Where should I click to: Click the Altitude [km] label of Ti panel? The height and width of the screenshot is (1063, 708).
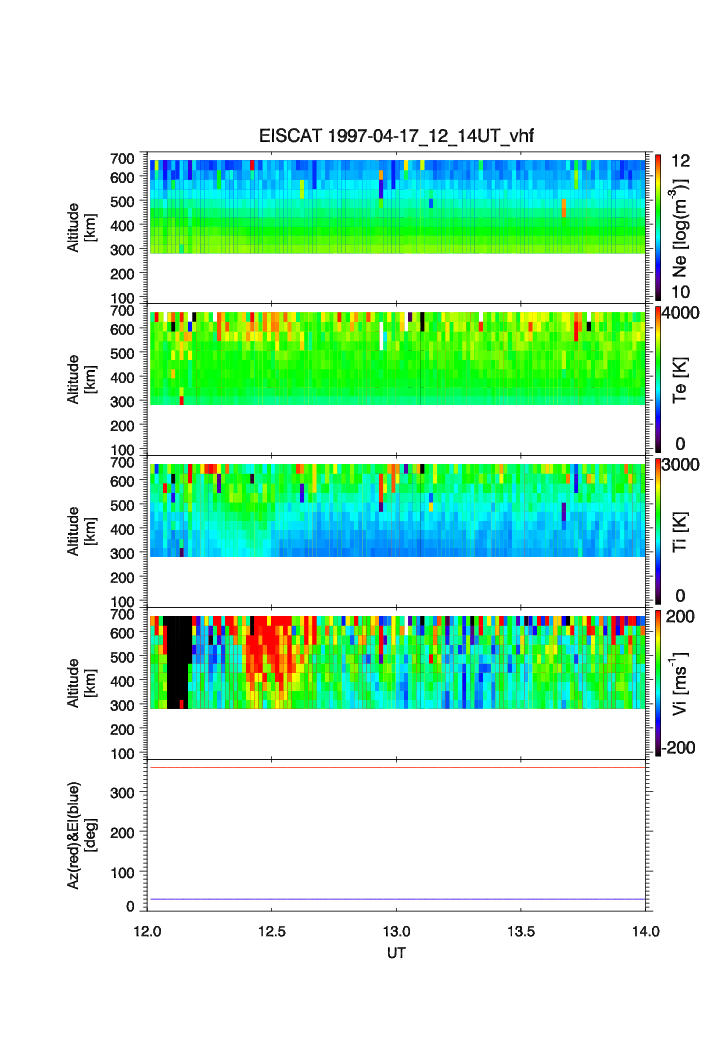point(81,532)
